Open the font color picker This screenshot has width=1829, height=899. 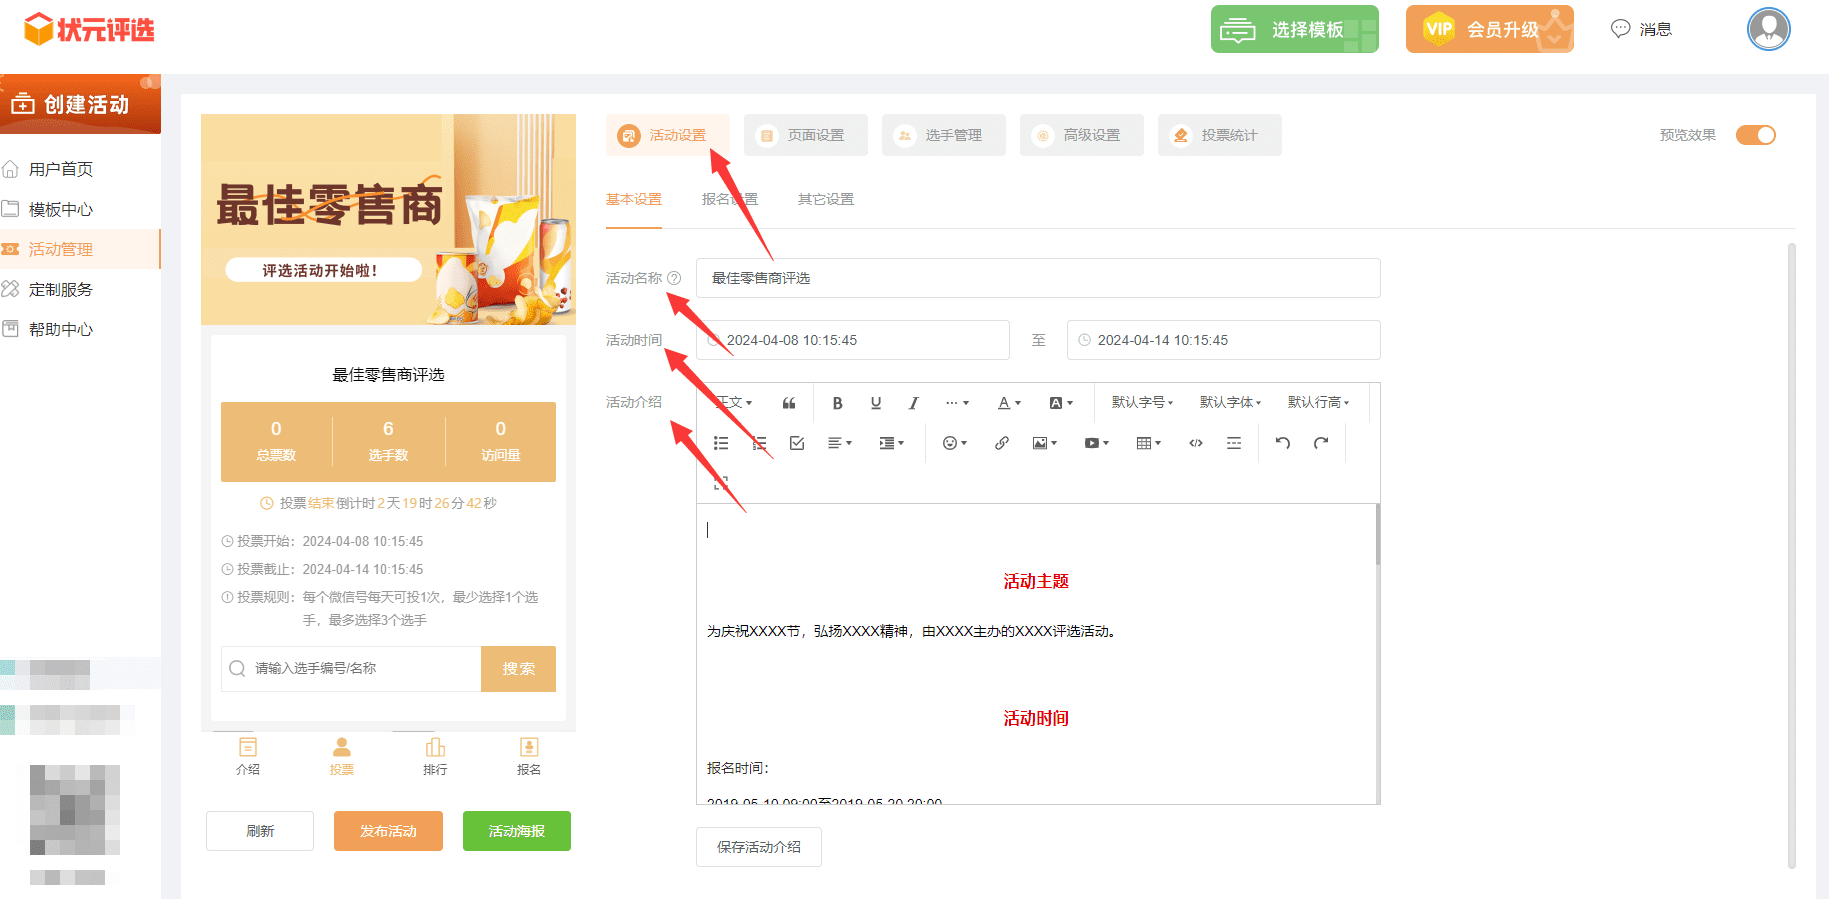1009,403
